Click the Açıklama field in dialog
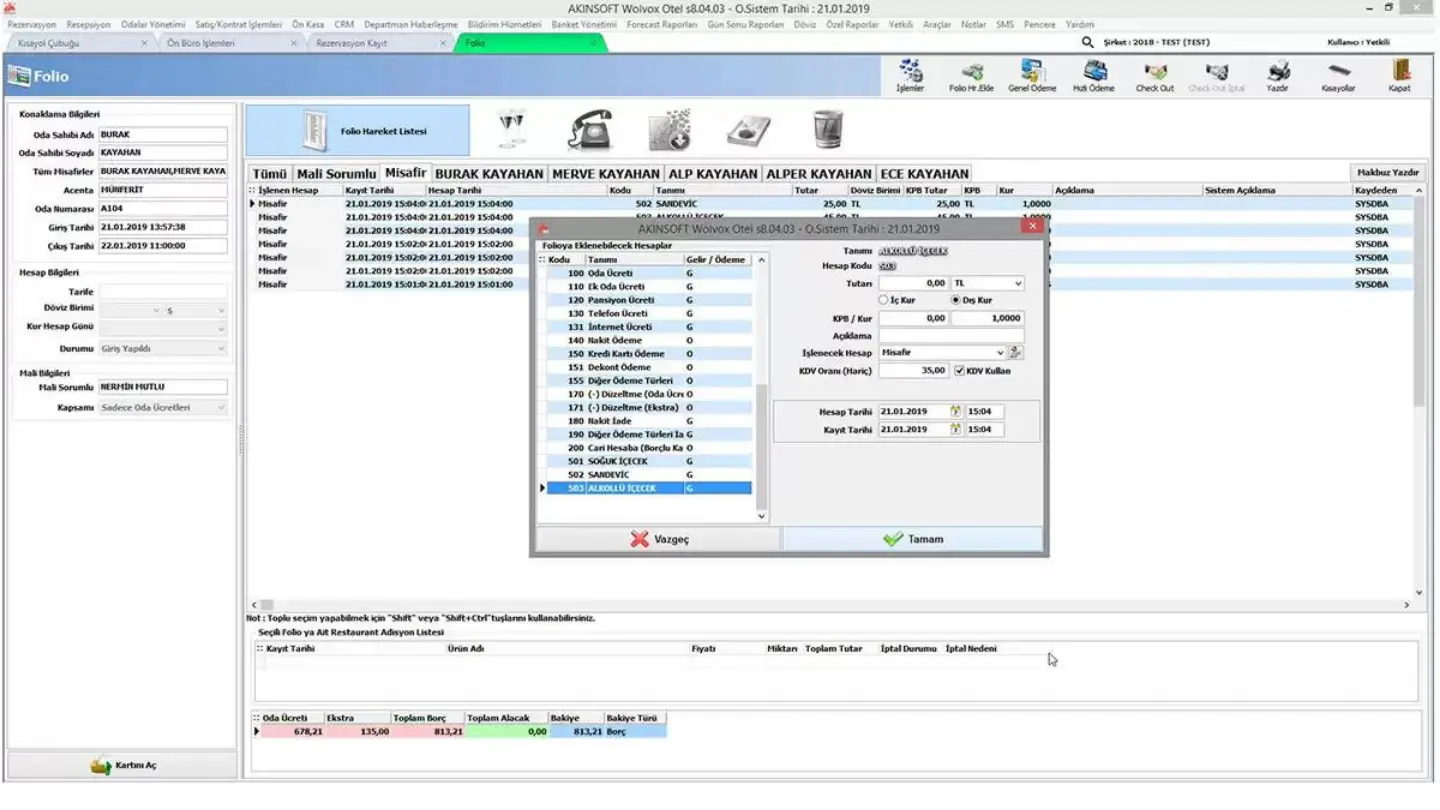Image resolution: width=1440 pixels, height=810 pixels. tap(951, 336)
